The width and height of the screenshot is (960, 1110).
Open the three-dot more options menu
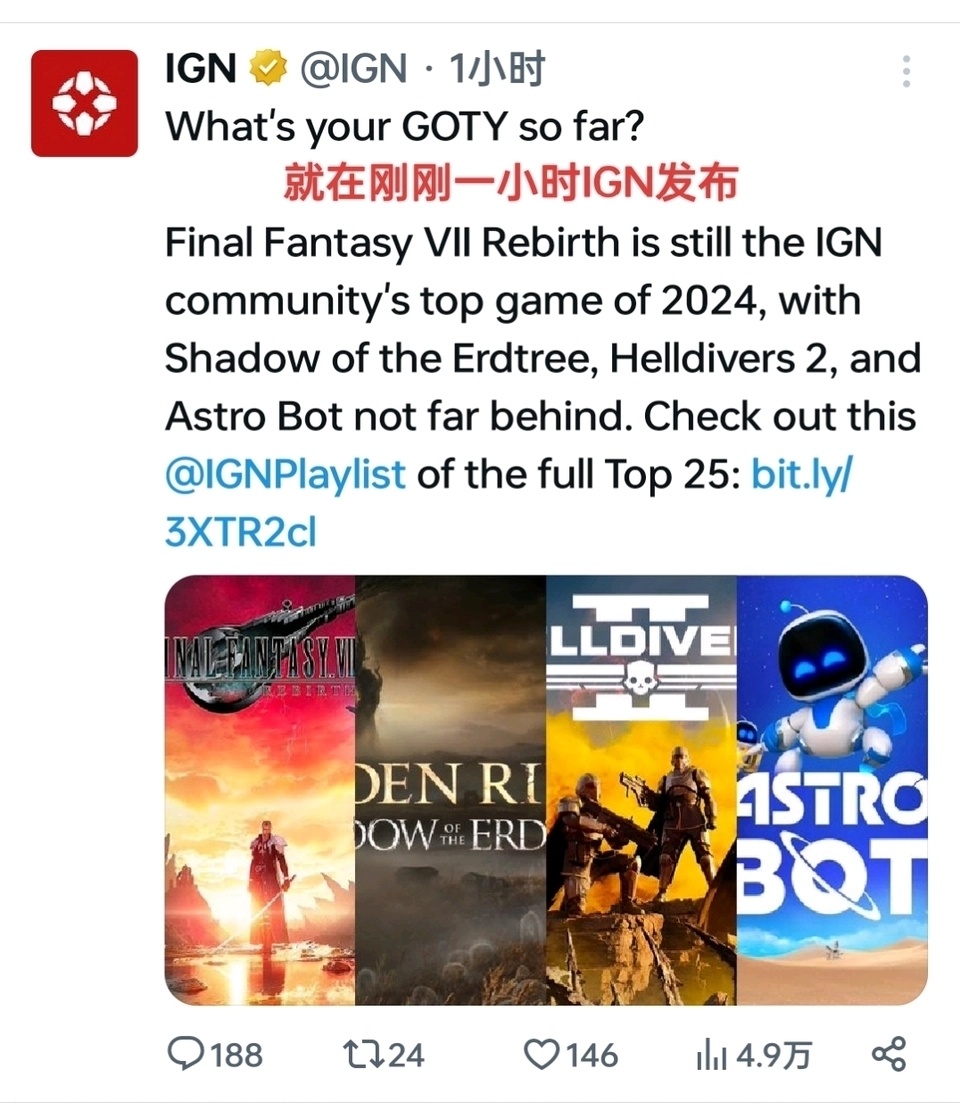click(906, 71)
